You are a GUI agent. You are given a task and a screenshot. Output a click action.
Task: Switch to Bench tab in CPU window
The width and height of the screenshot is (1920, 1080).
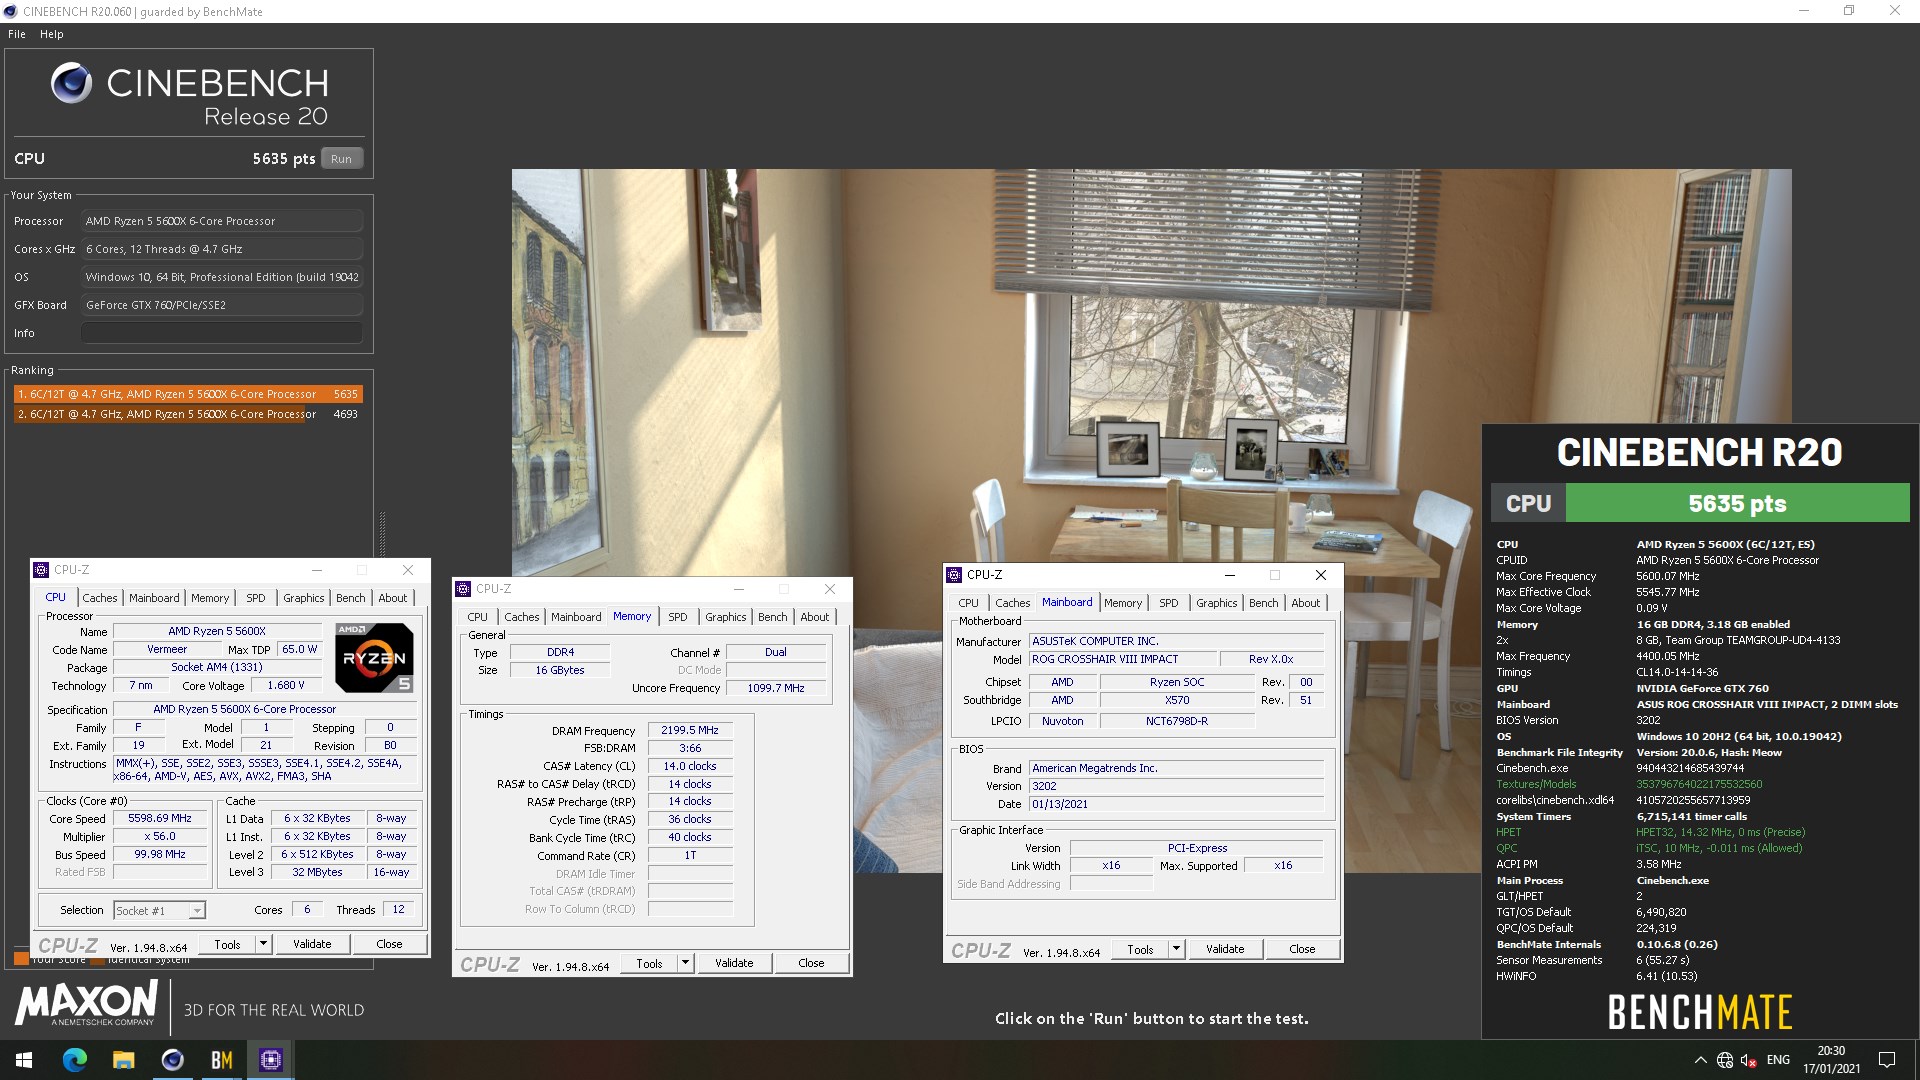(351, 598)
